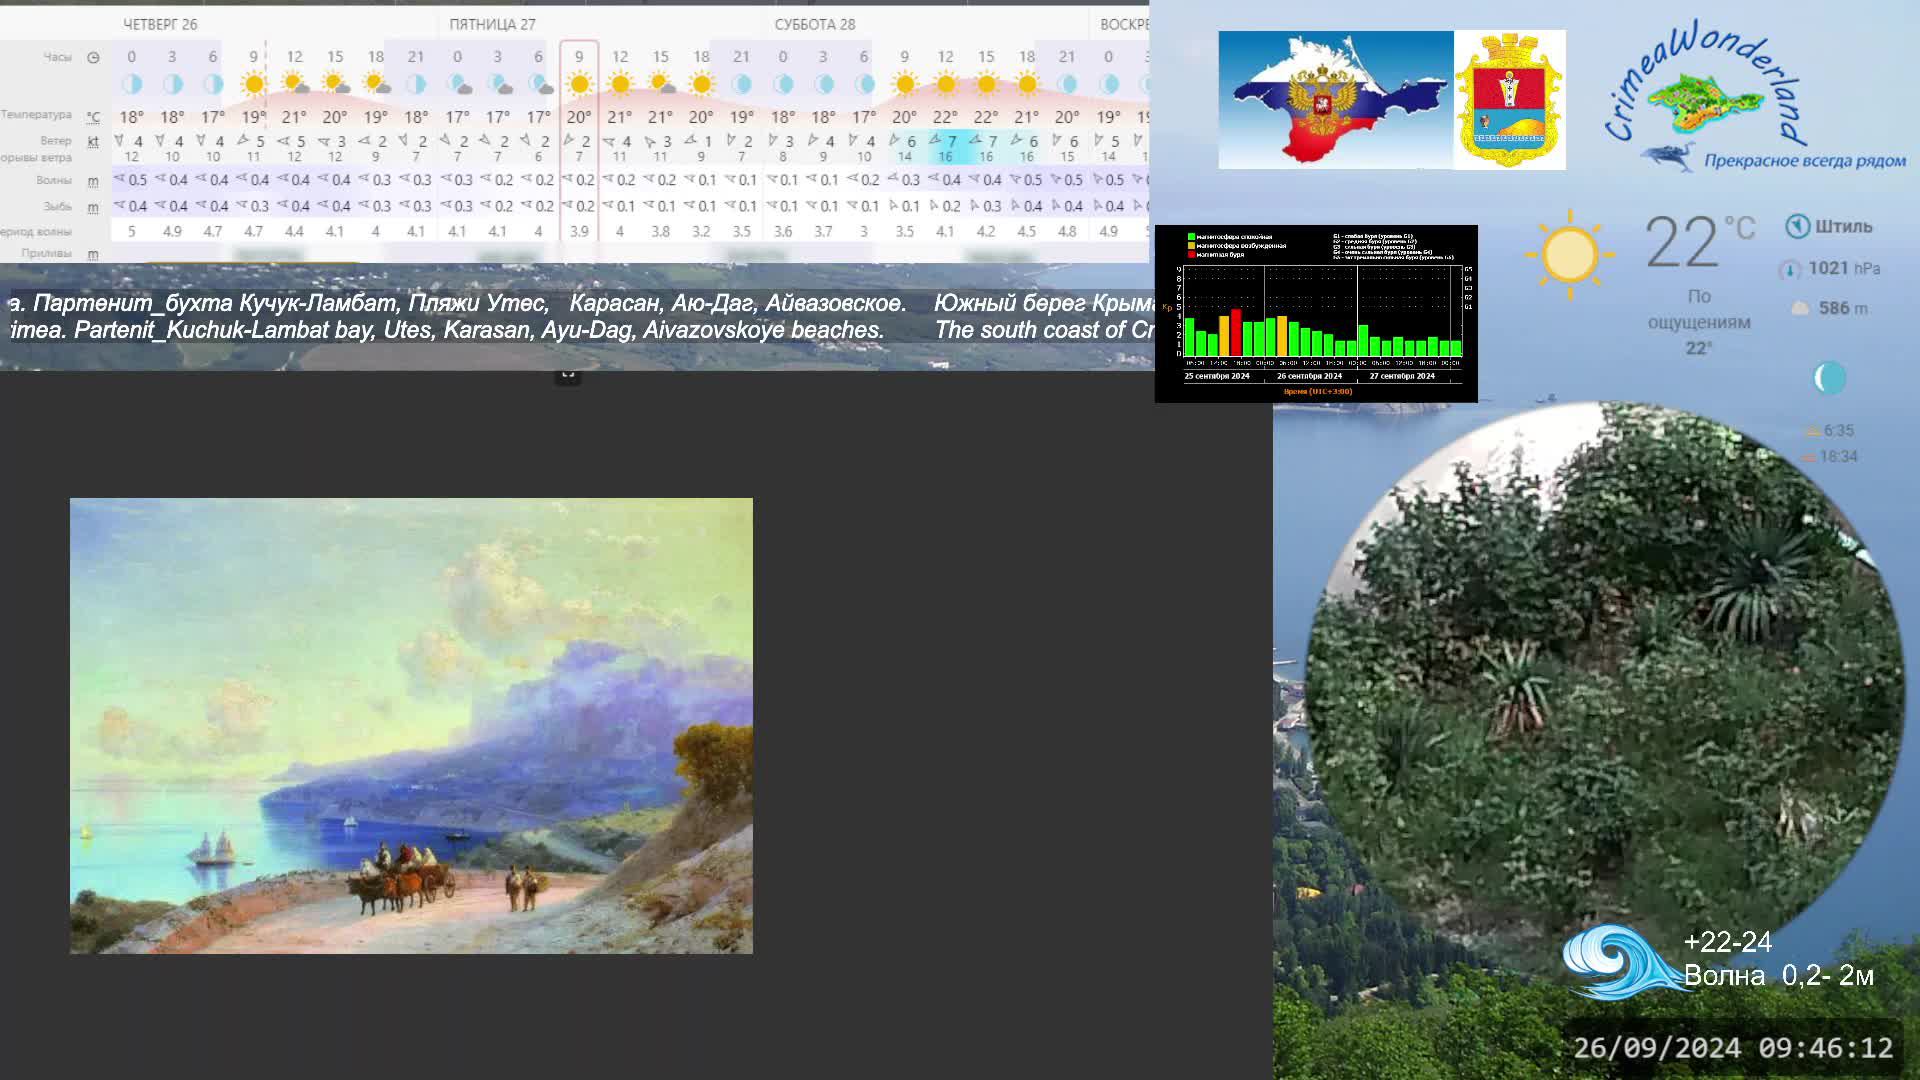This screenshot has height=1080, width=1920.
Task: Click the '27 сентября 2024' chart date label
Action: (x=1402, y=376)
